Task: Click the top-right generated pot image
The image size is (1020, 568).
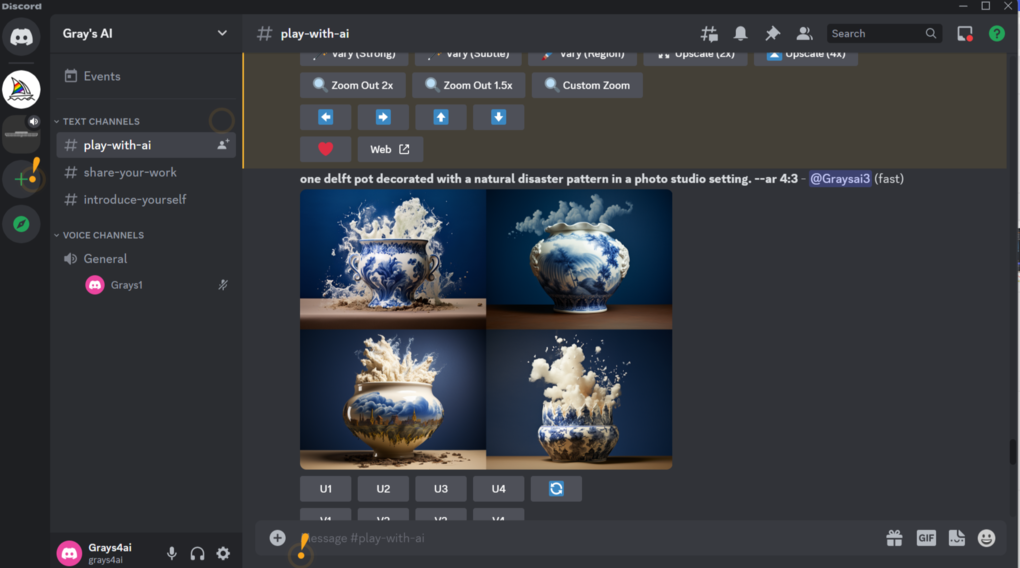Action: coord(579,259)
